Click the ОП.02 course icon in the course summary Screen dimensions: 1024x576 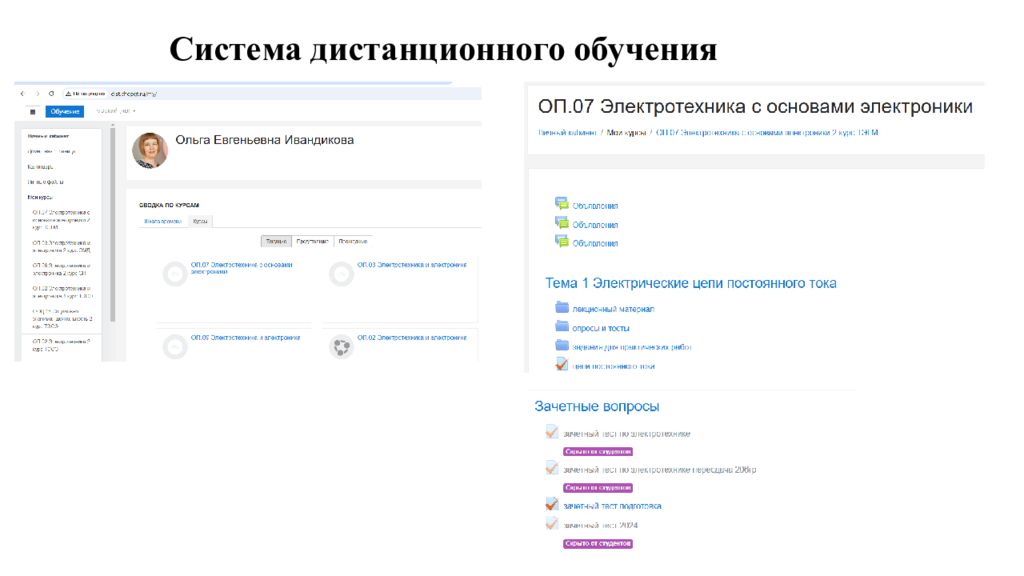[341, 347]
